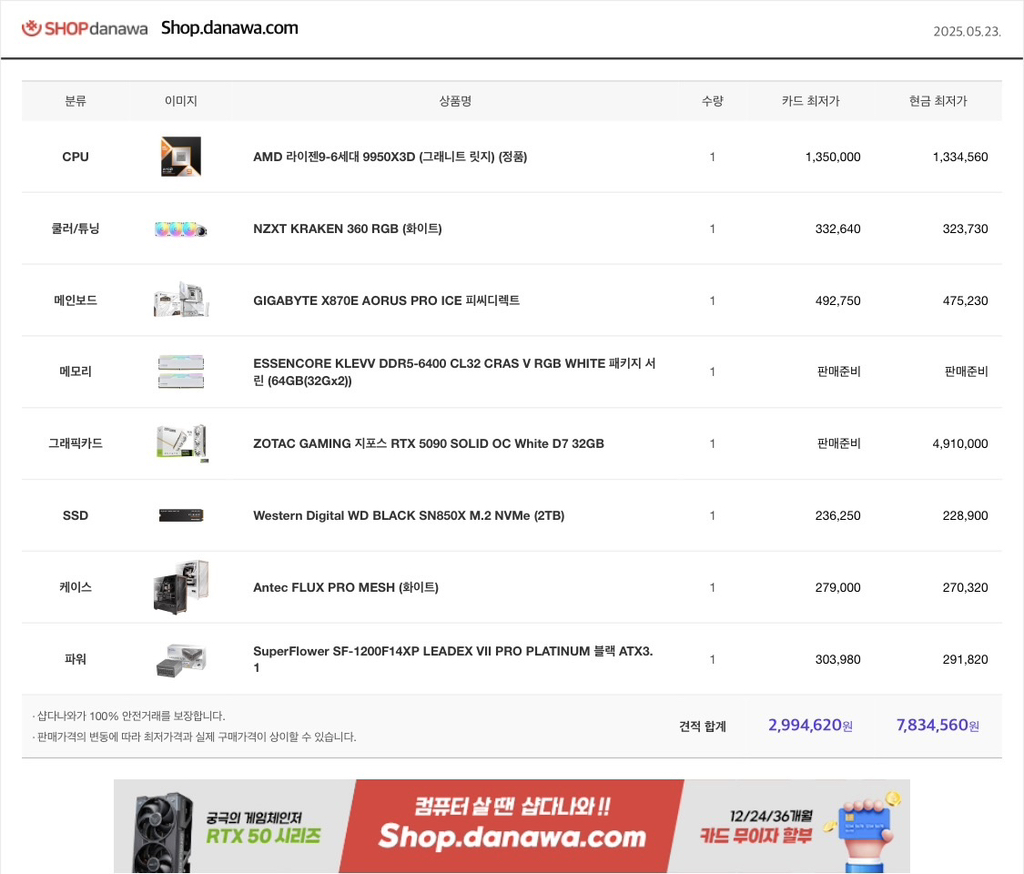Open the SuperFlower power supply thumbnail

point(181,660)
